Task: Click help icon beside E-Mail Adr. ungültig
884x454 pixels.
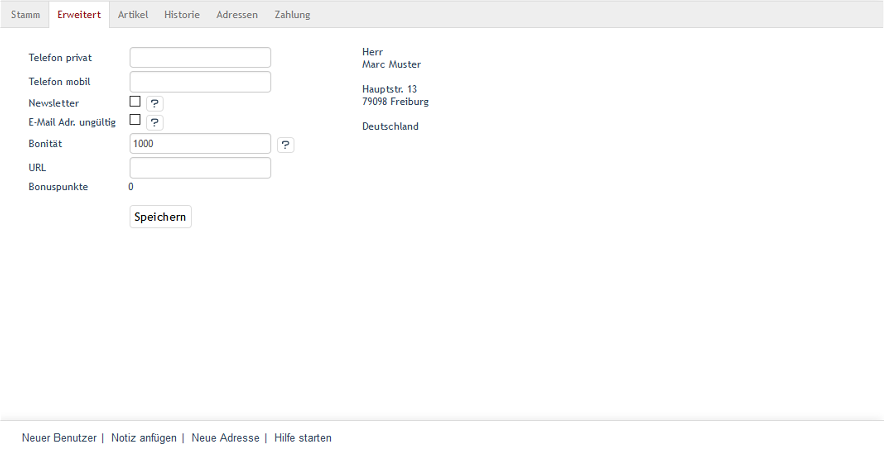Action: [x=155, y=122]
